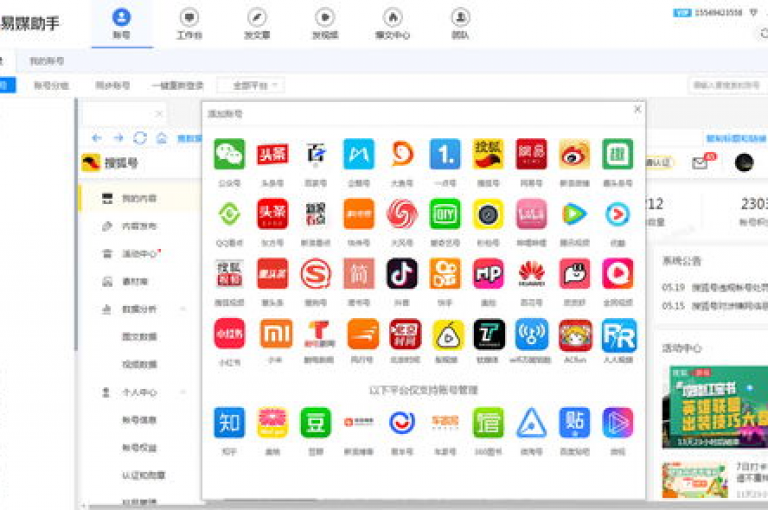Viewport: 768px width, 510px height.
Task: Open 我的内容 in Sohu sidebar
Action: pyautogui.click(x=140, y=198)
